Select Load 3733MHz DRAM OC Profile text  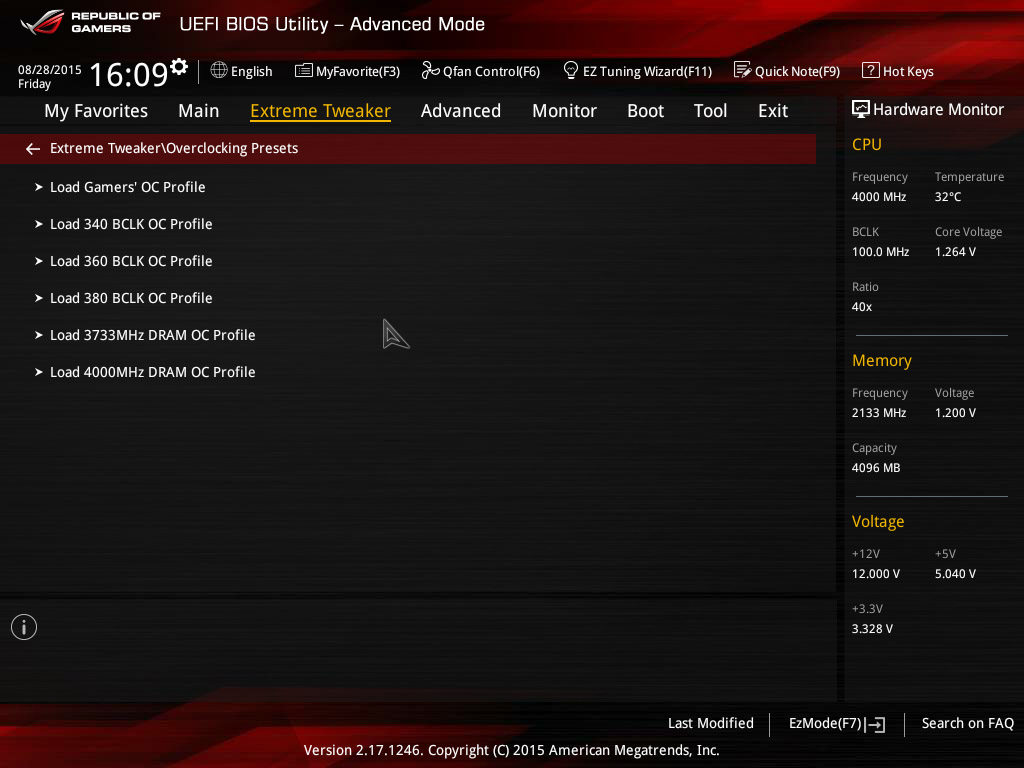tap(153, 335)
